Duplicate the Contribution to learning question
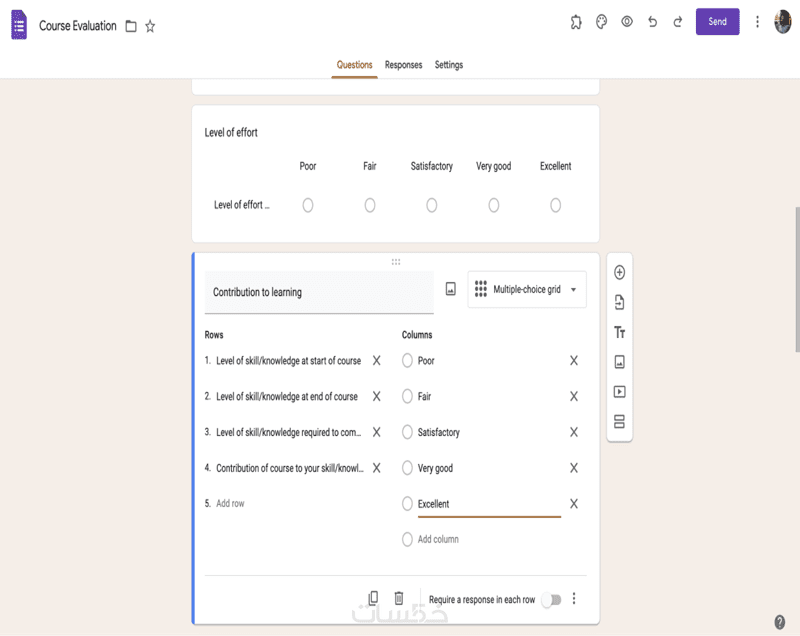 pyautogui.click(x=373, y=598)
